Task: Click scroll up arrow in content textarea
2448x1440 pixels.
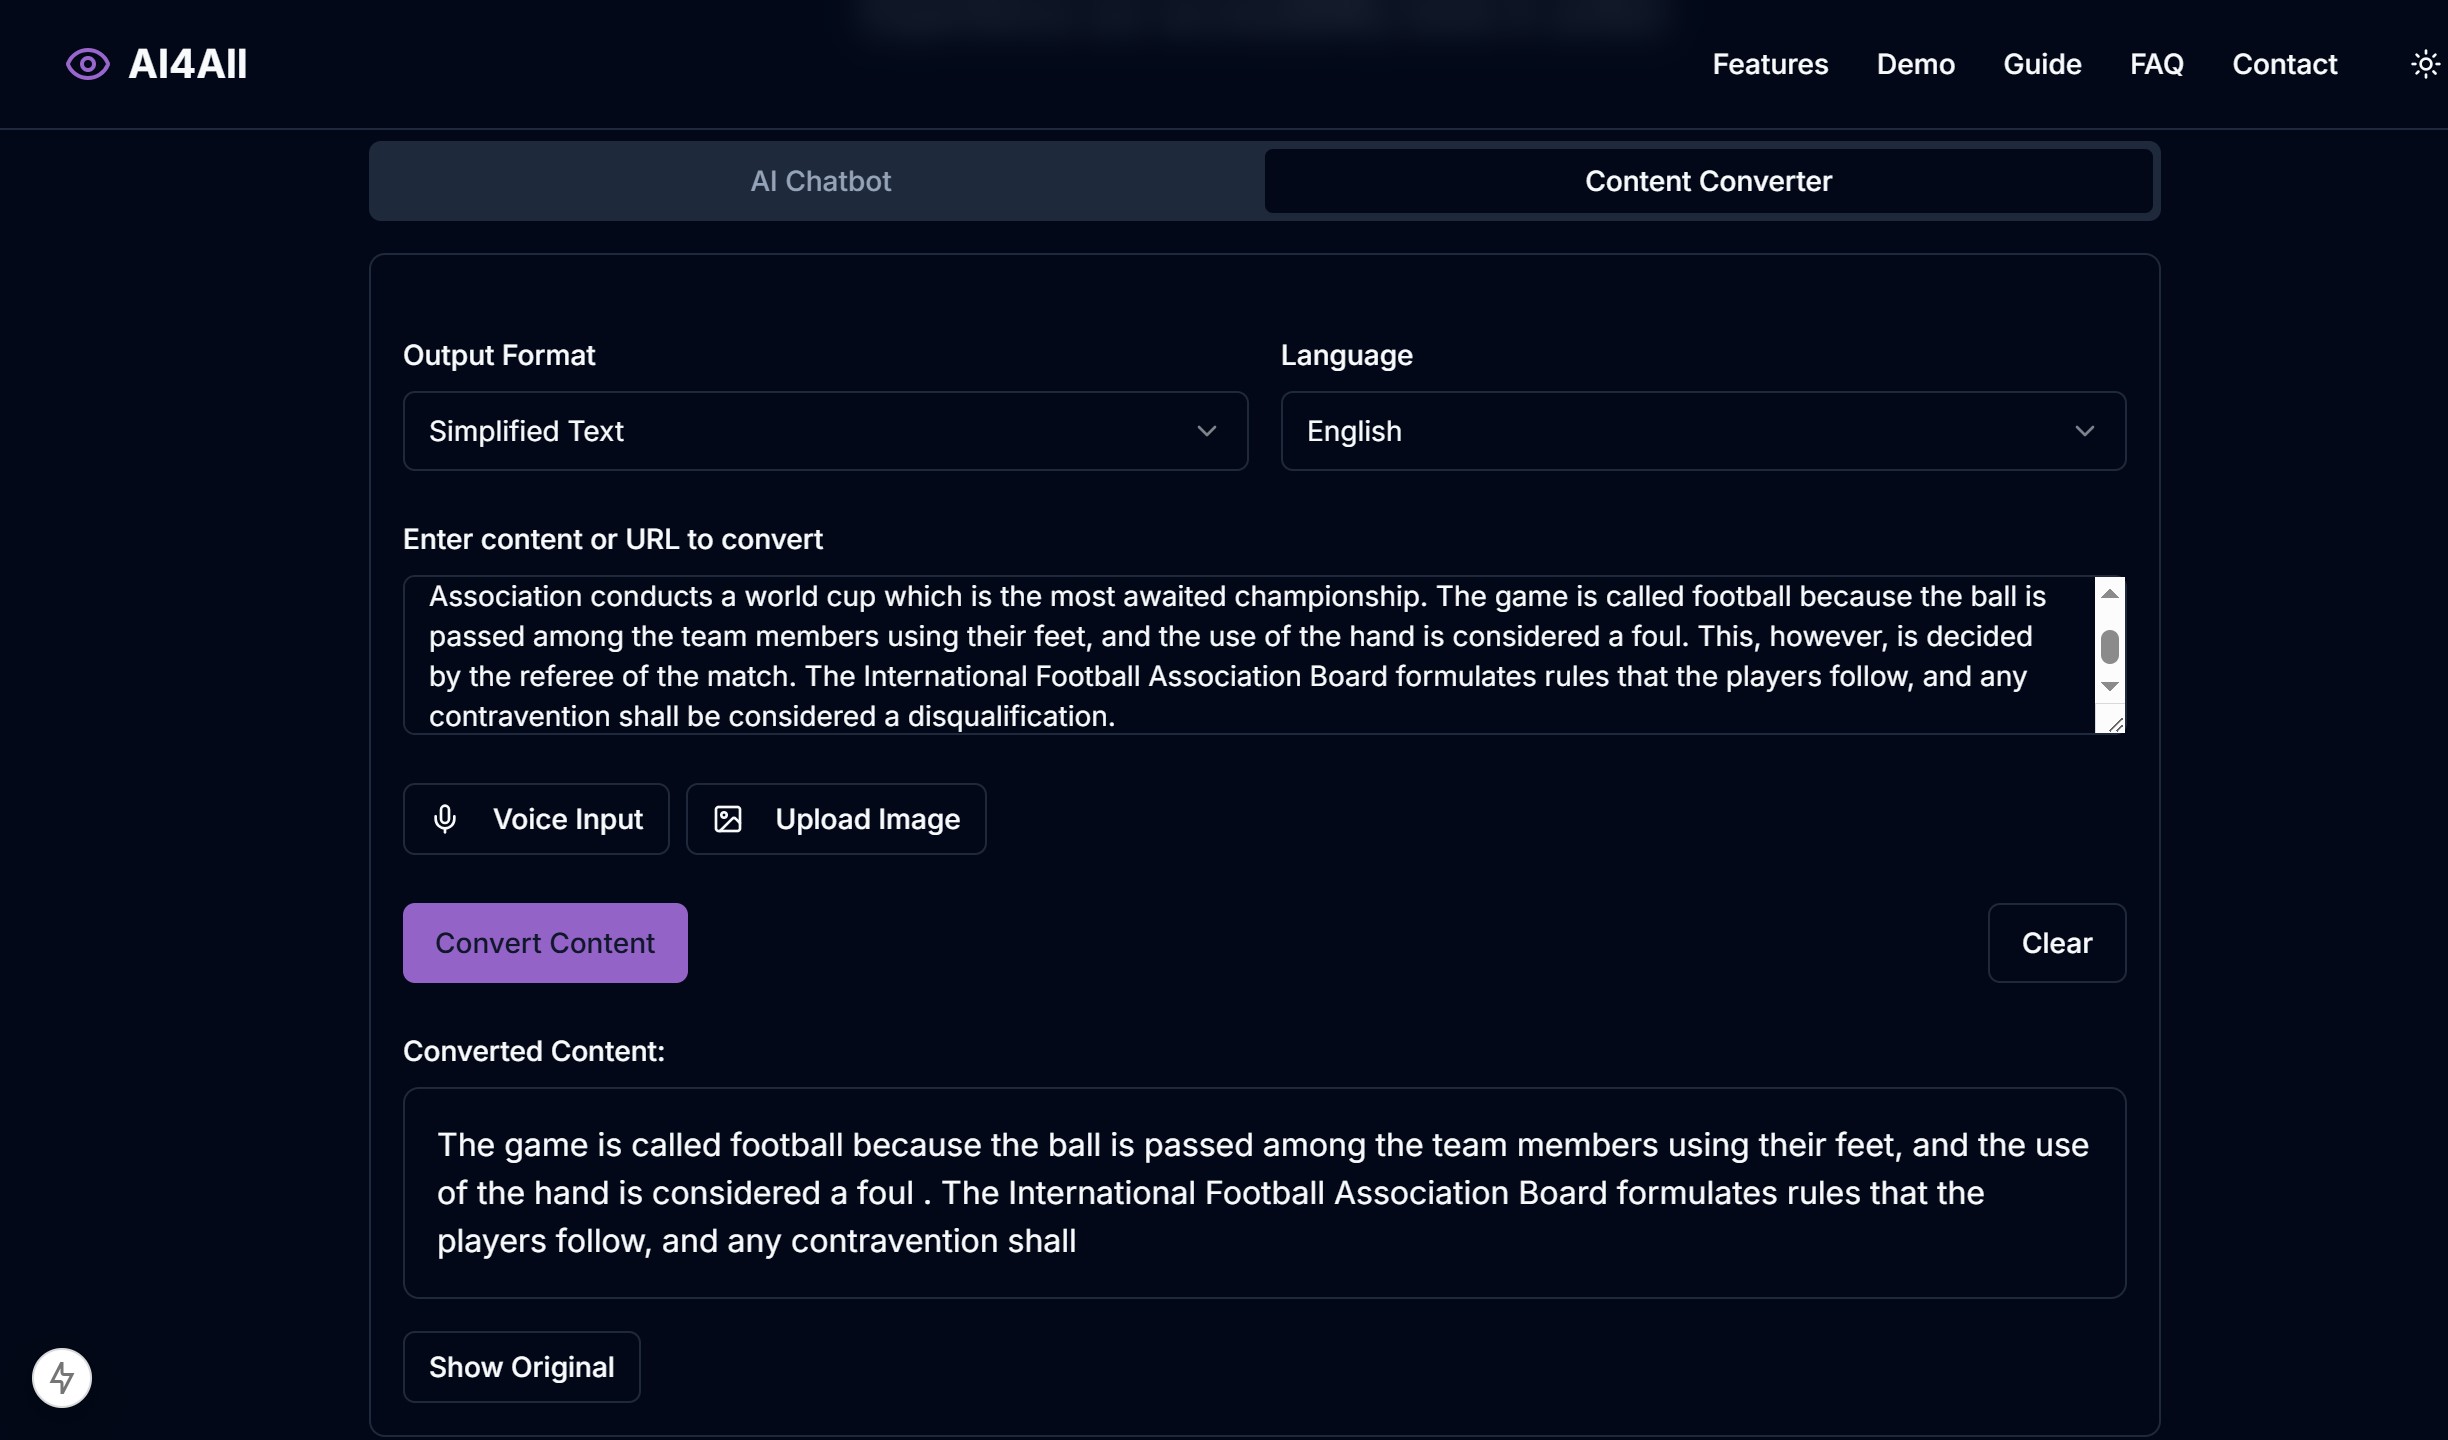Action: [x=2110, y=594]
